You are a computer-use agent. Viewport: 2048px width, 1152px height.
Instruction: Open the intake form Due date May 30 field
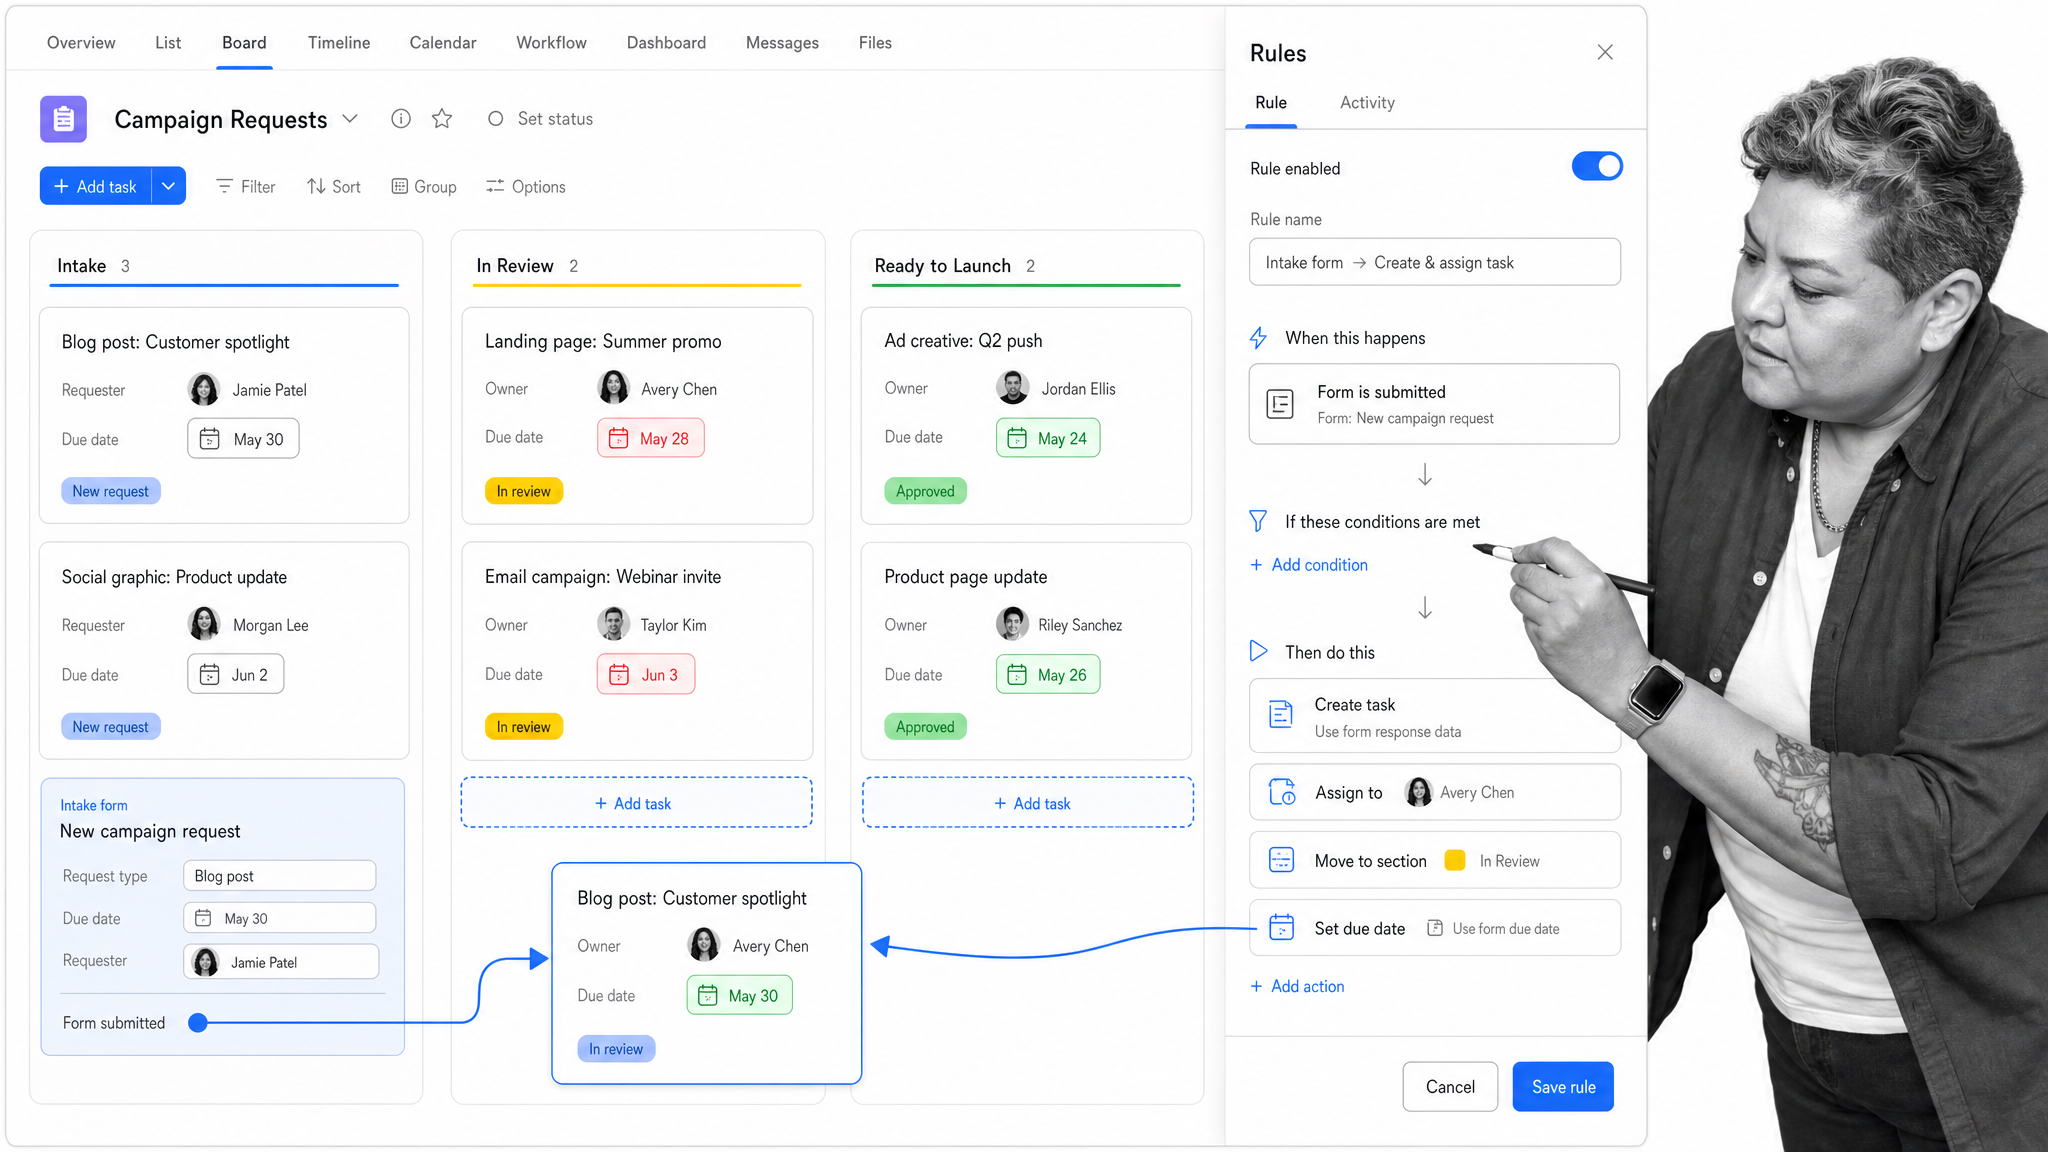point(279,918)
